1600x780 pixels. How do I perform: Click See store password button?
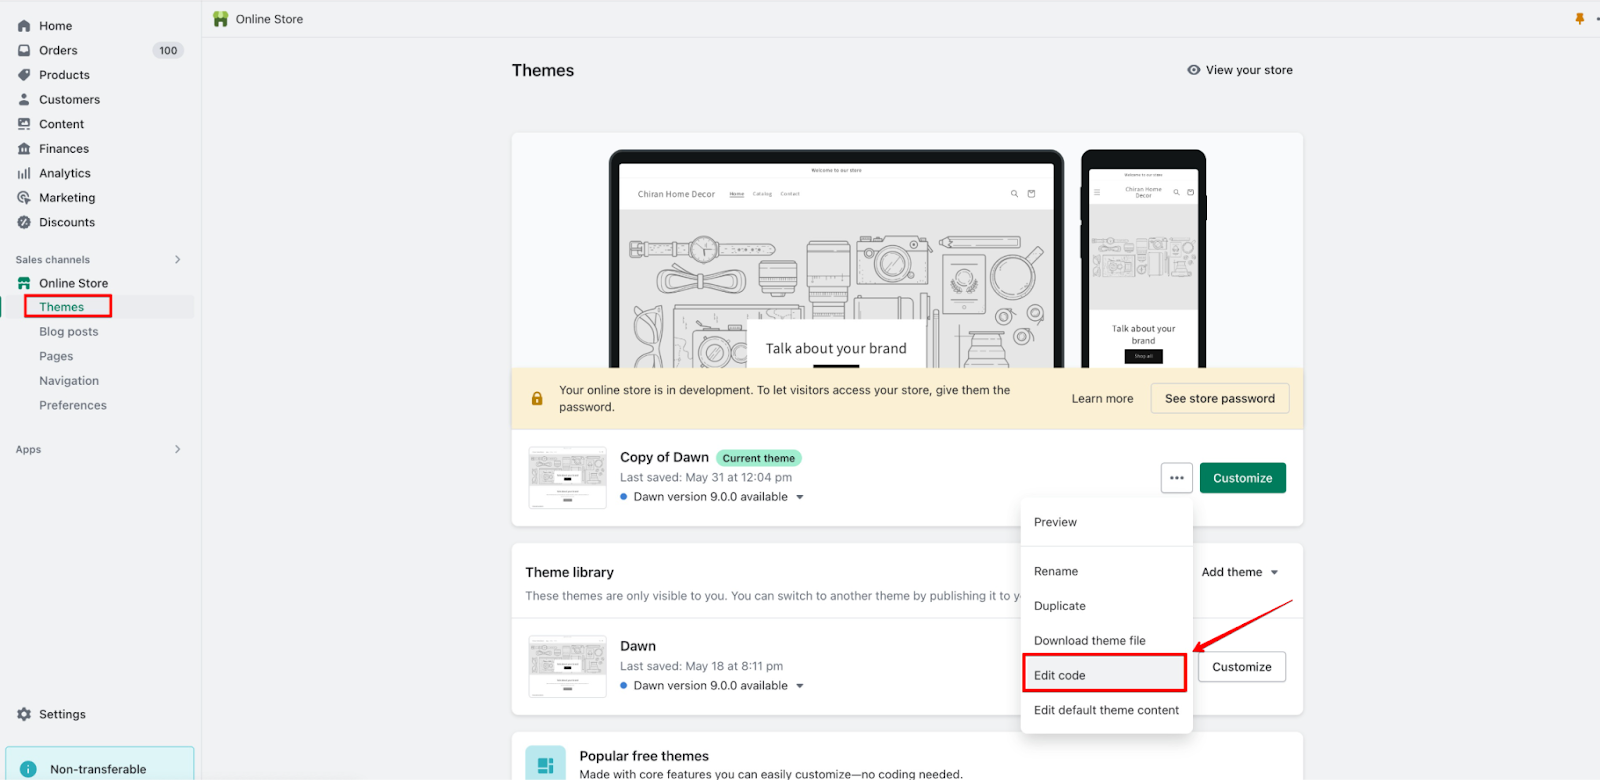(x=1219, y=398)
